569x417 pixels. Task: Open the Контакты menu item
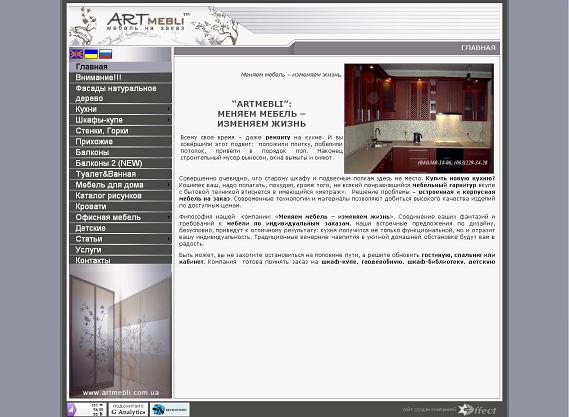point(120,260)
